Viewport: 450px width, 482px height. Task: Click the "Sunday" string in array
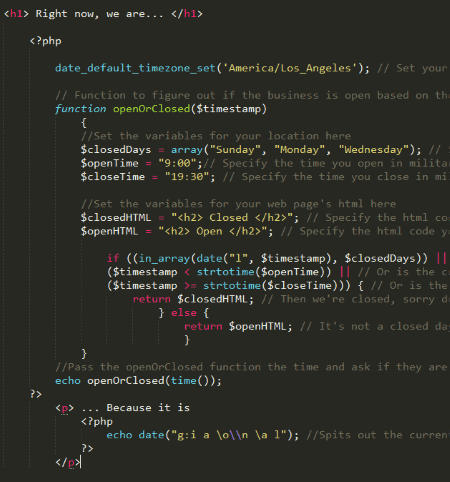point(235,150)
